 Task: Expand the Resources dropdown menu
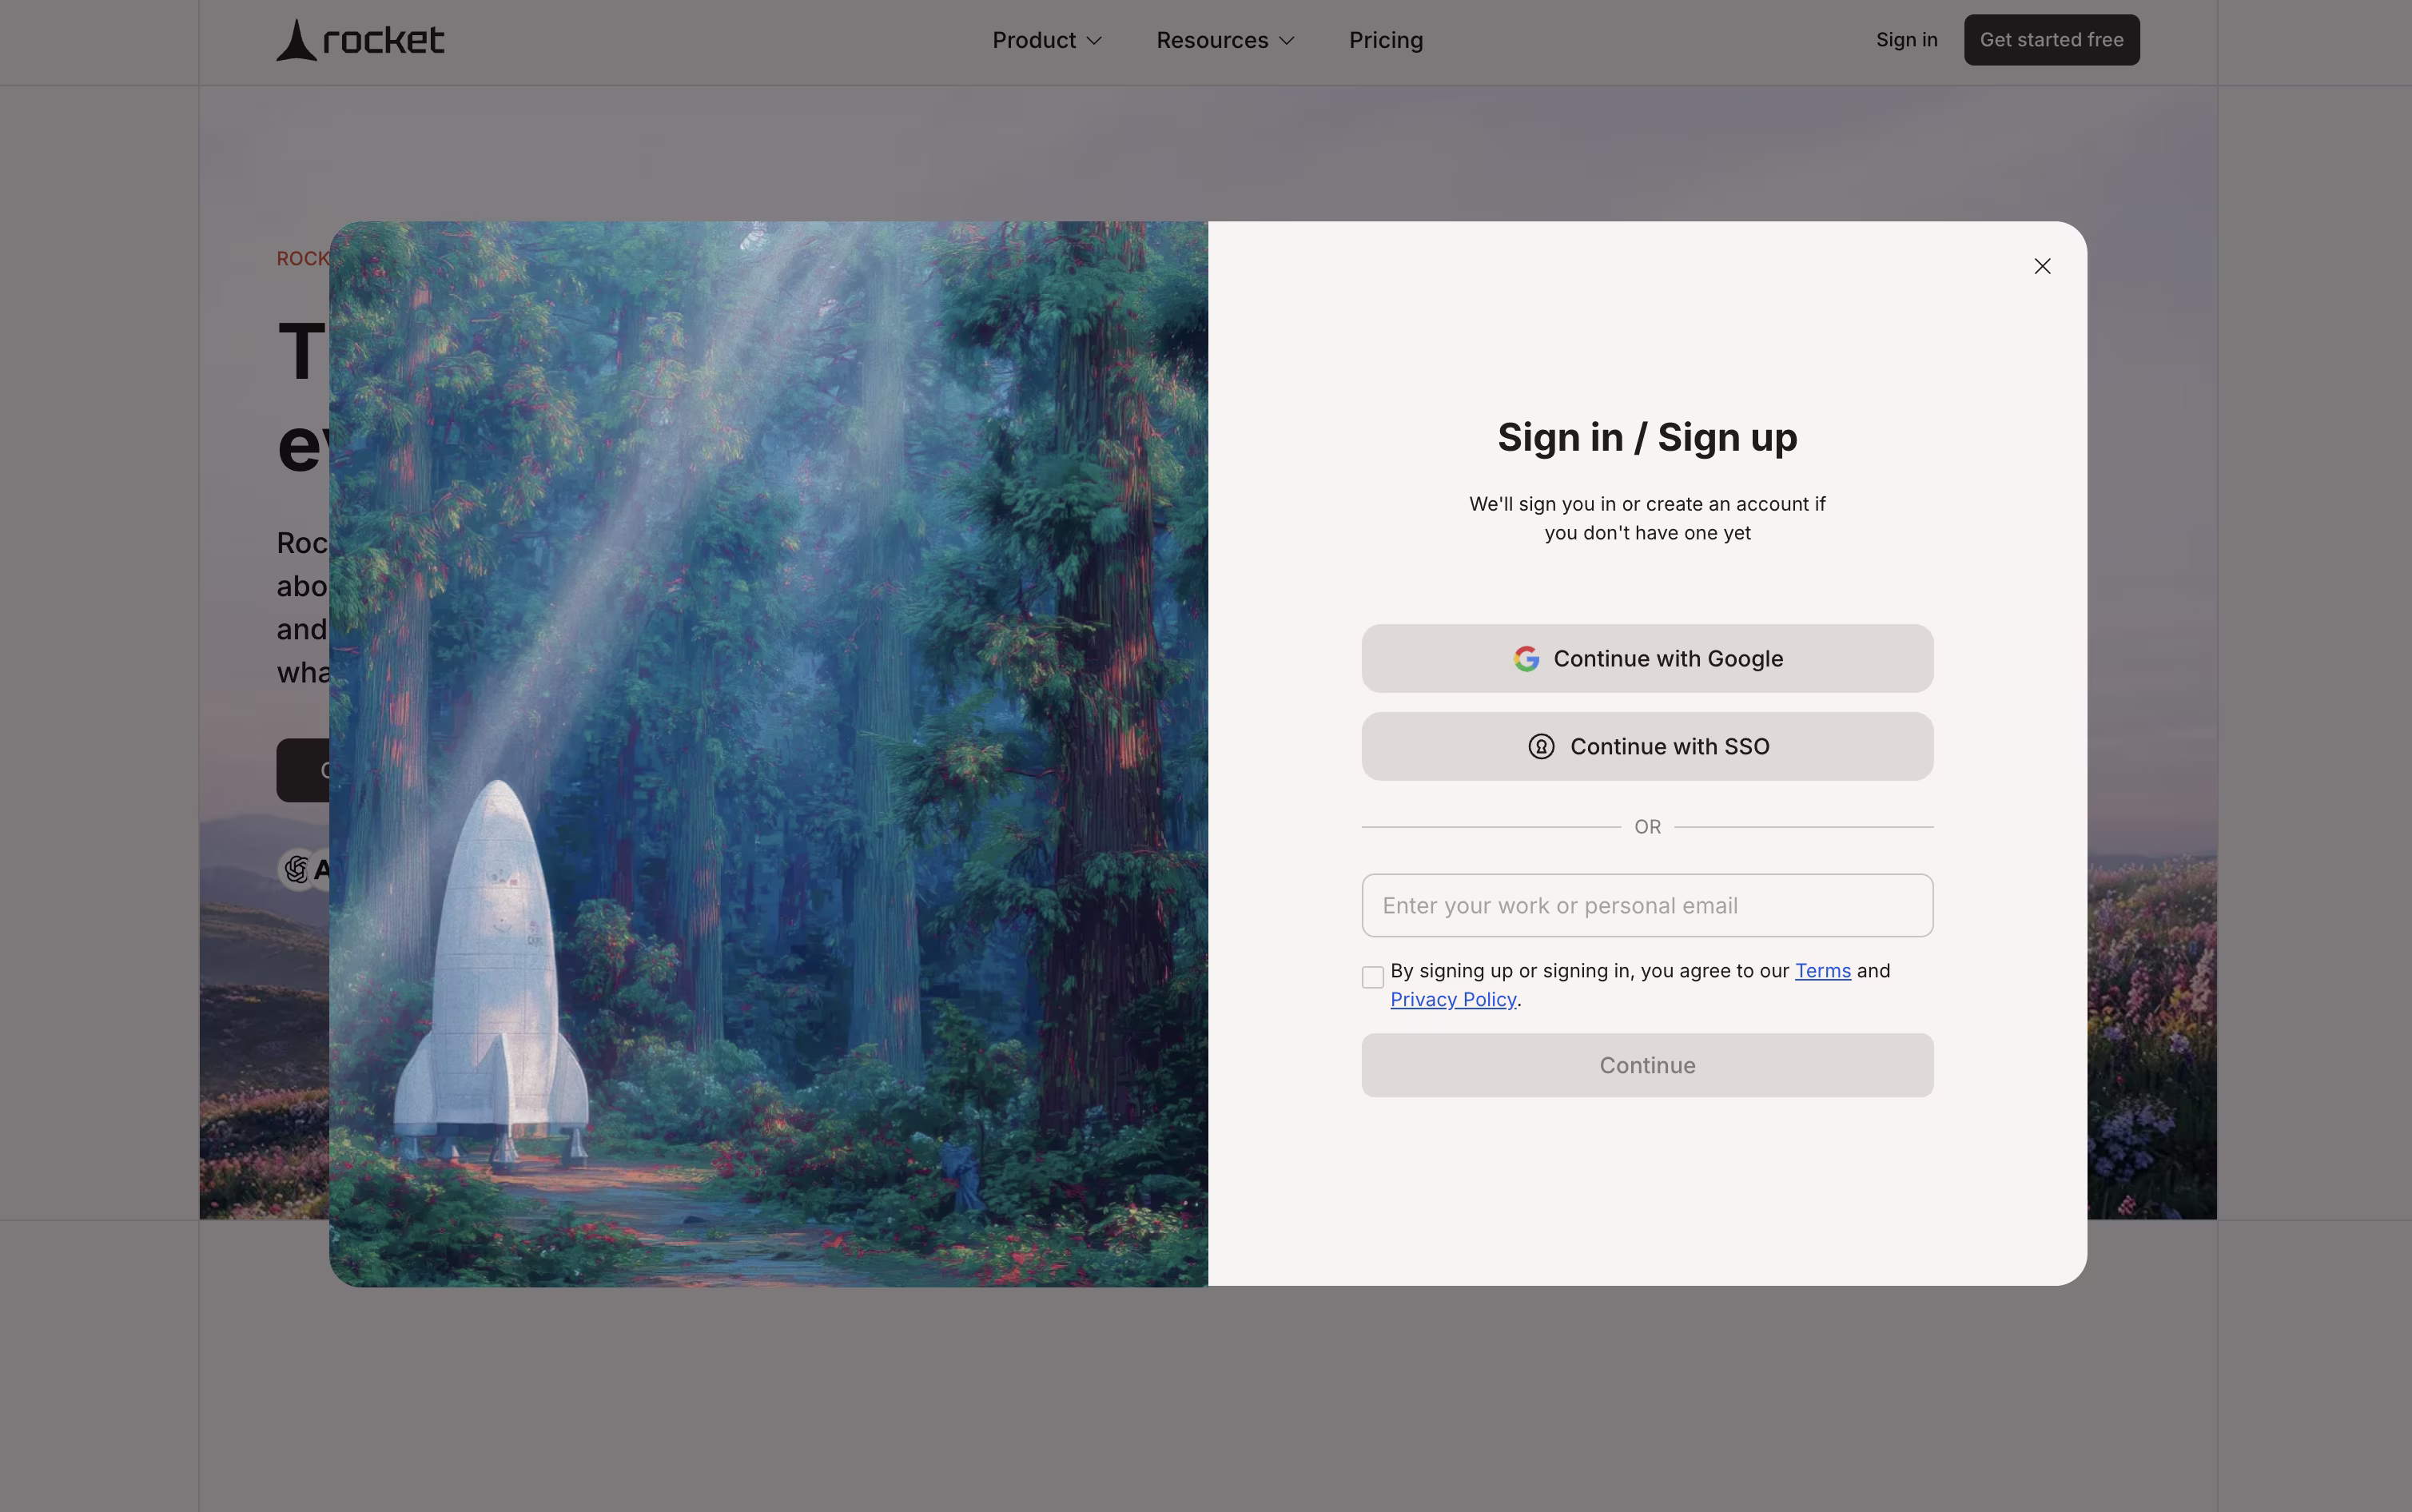point(1225,40)
